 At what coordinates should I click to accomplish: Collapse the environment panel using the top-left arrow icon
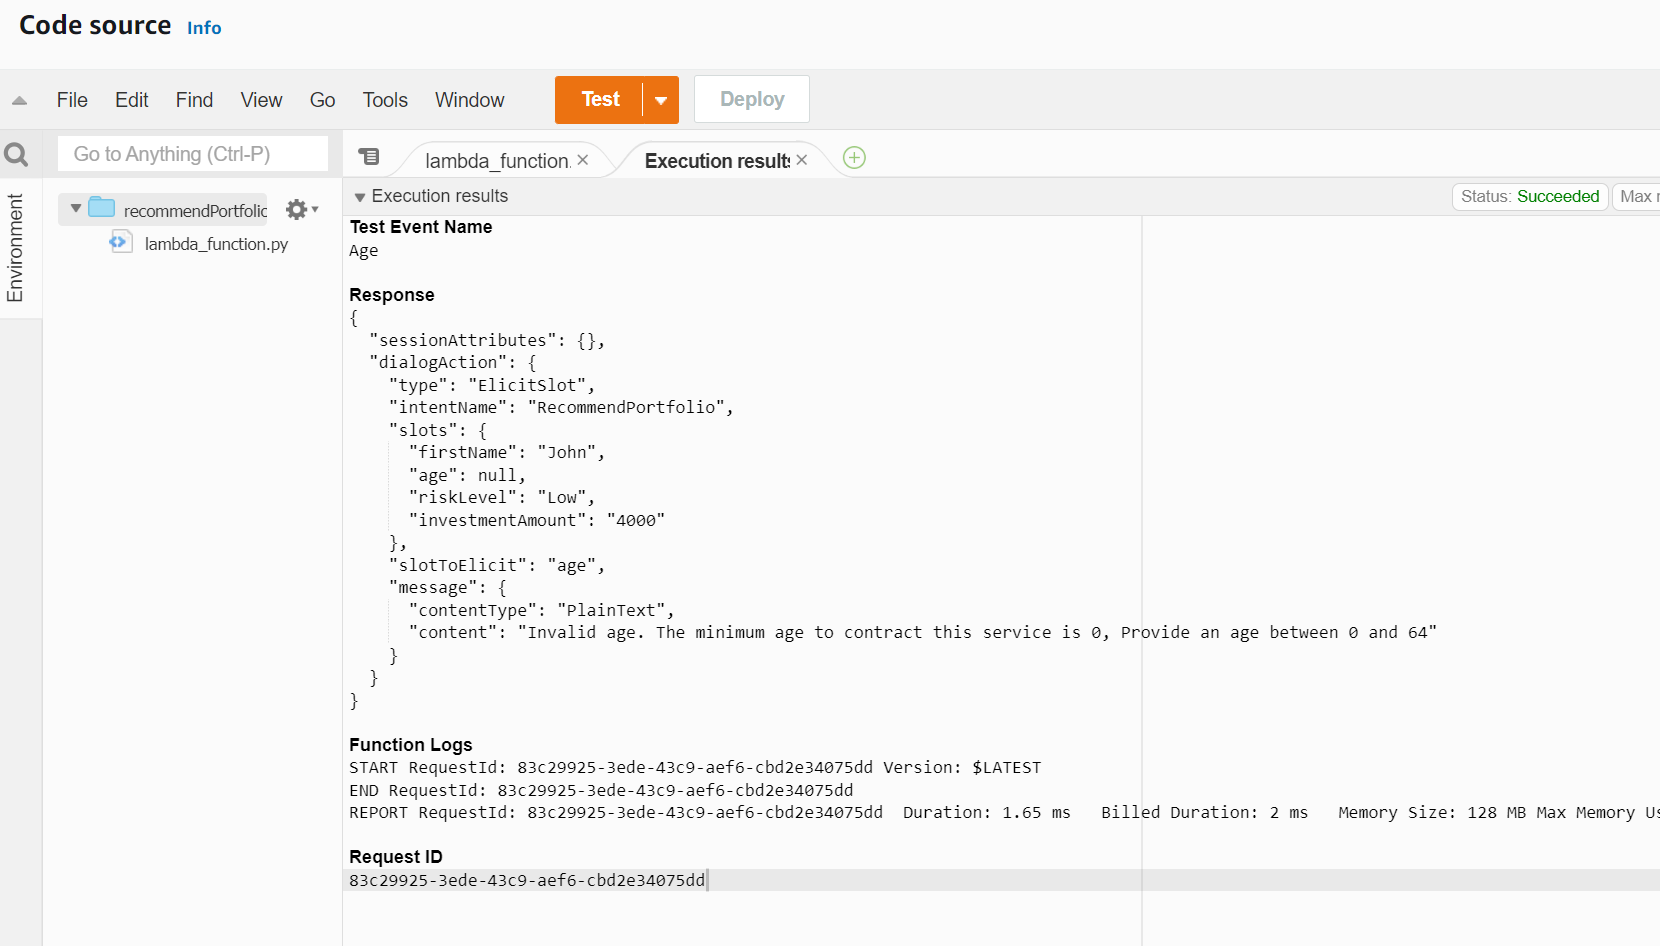(17, 100)
